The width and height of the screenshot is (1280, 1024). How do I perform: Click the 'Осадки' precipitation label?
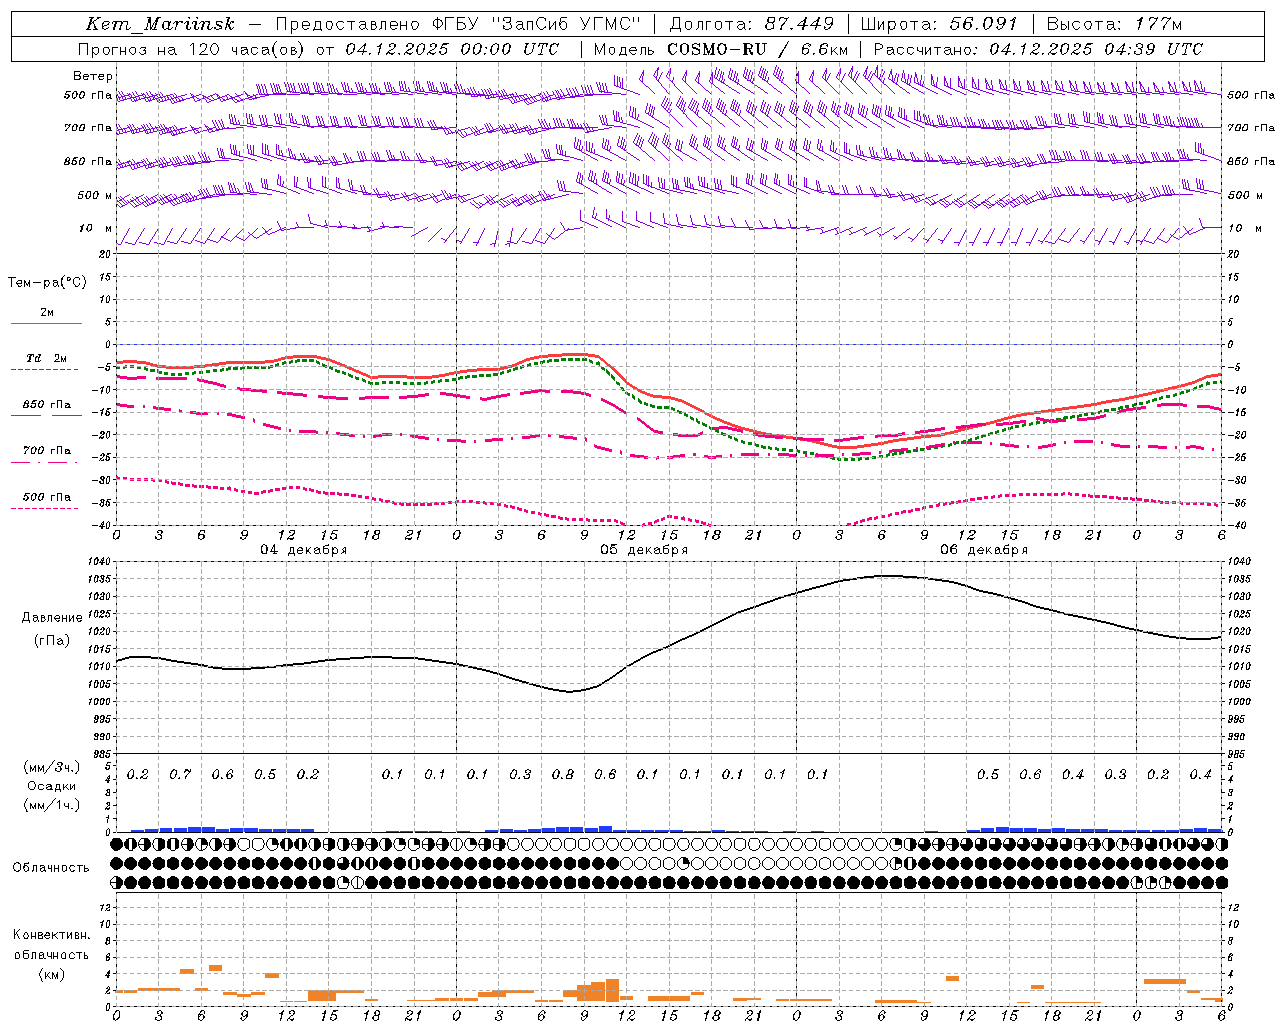coord(52,786)
